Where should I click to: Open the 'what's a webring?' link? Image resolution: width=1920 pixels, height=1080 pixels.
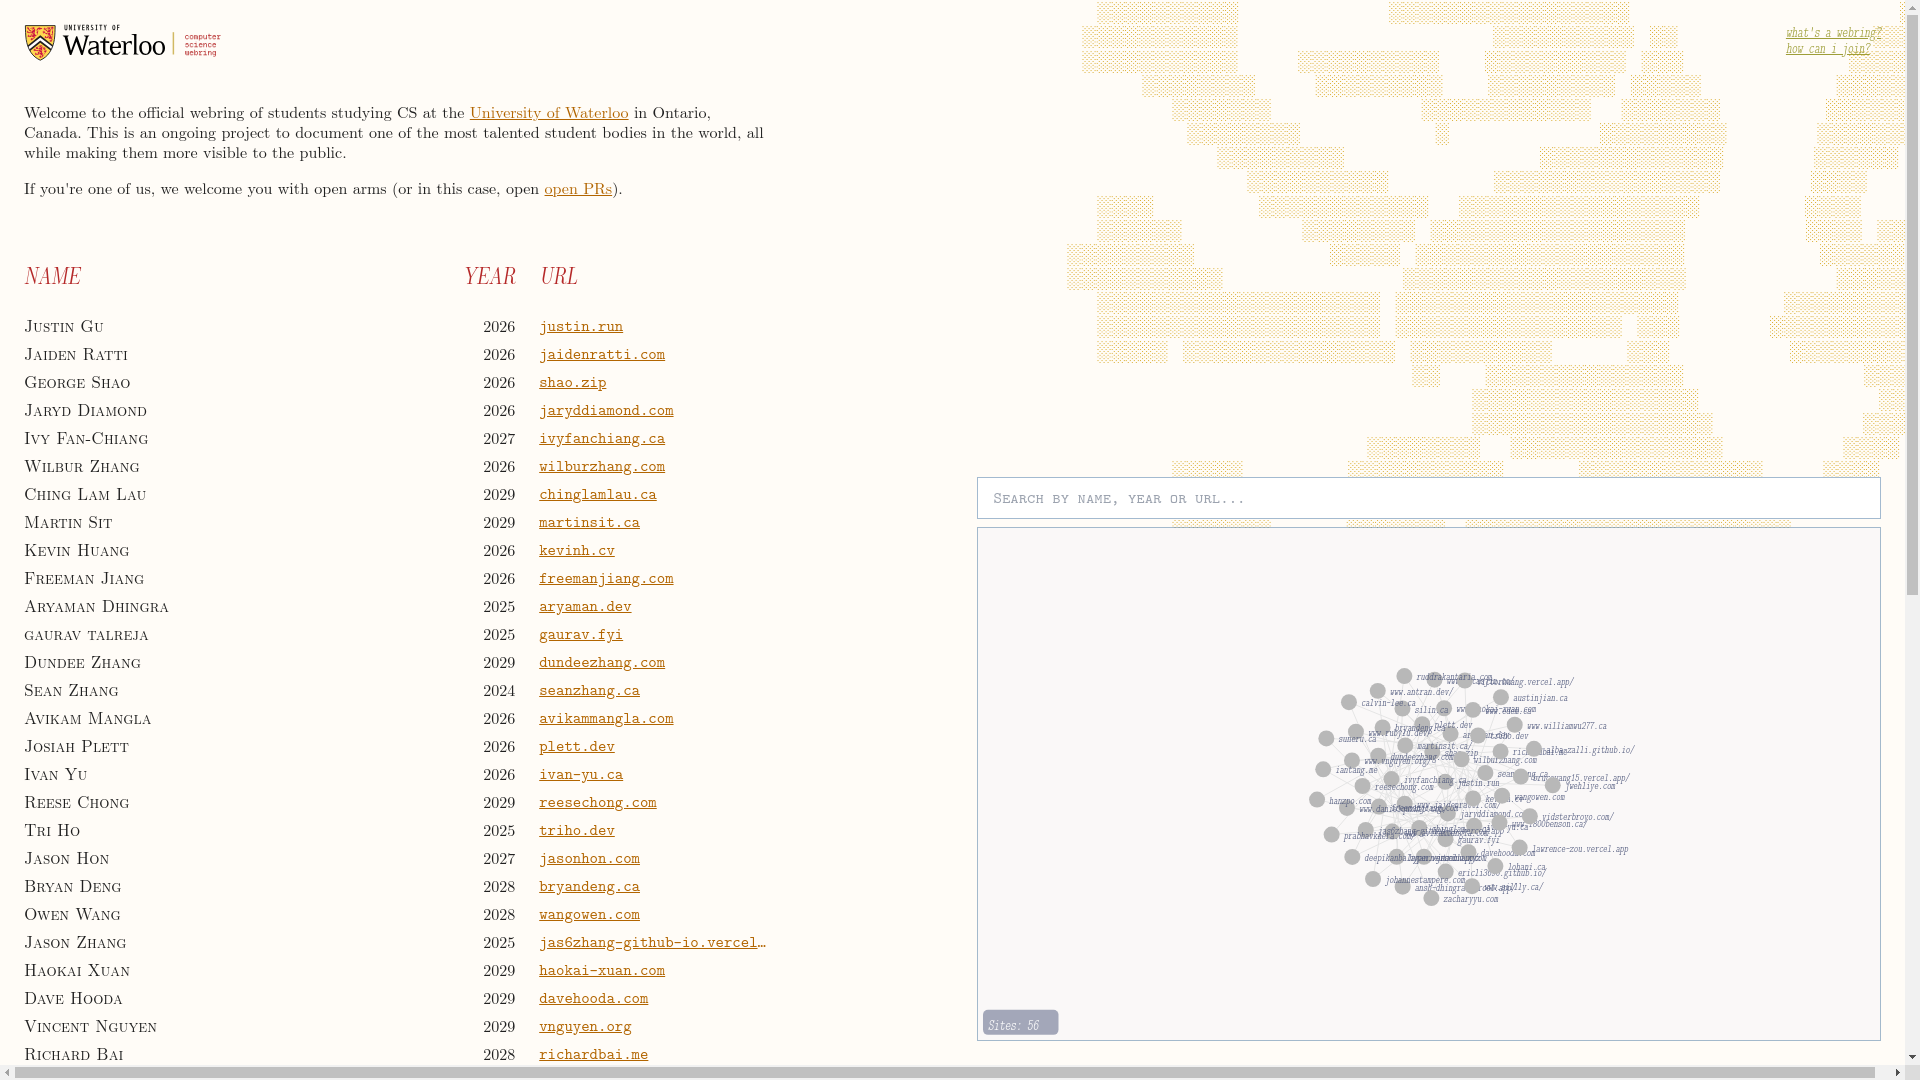point(1833,33)
